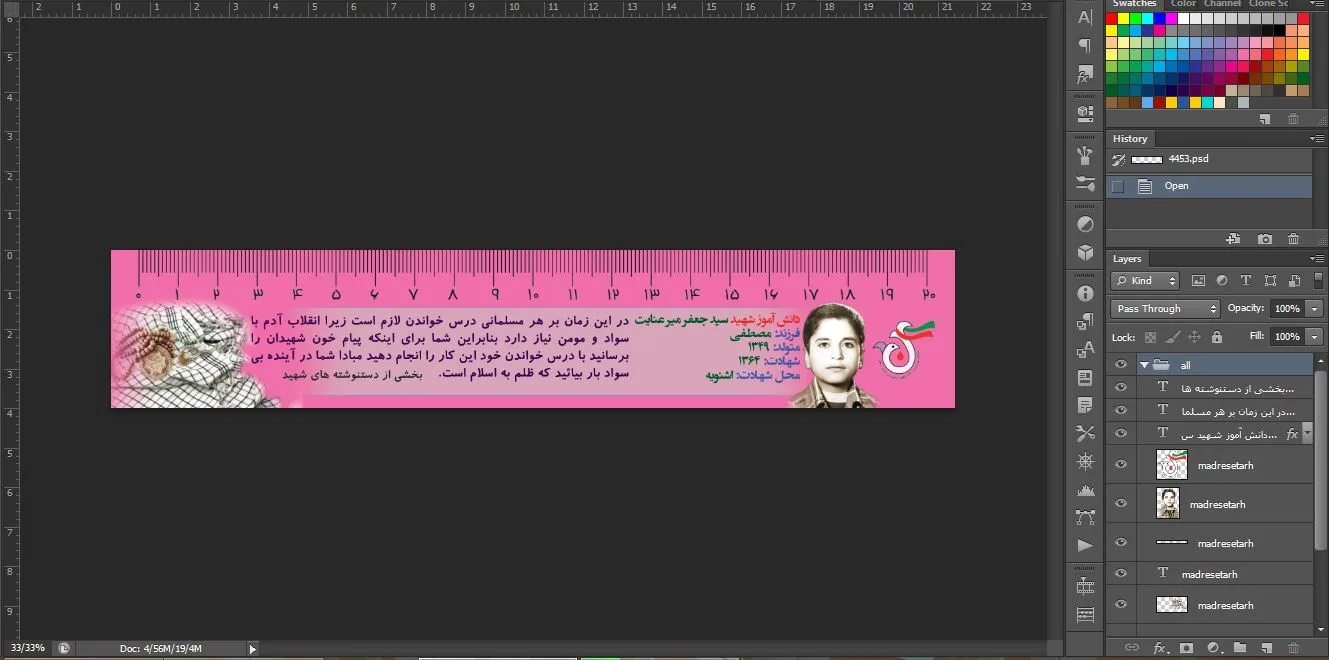Pick the pure yellow swatch in top row
The width and height of the screenshot is (1329, 660).
pos(1123,18)
